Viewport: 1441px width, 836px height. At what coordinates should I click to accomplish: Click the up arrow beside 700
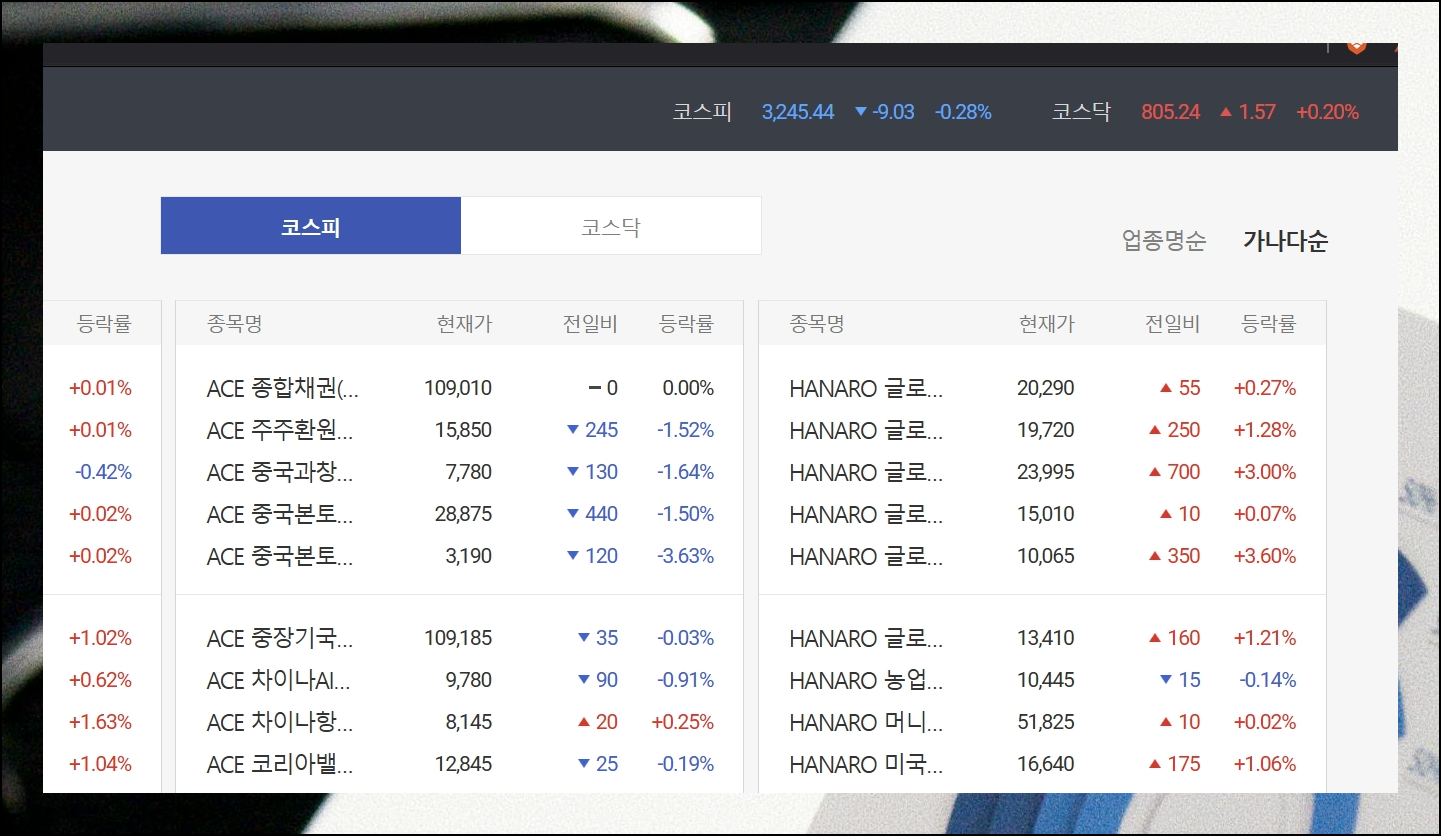[1155, 472]
